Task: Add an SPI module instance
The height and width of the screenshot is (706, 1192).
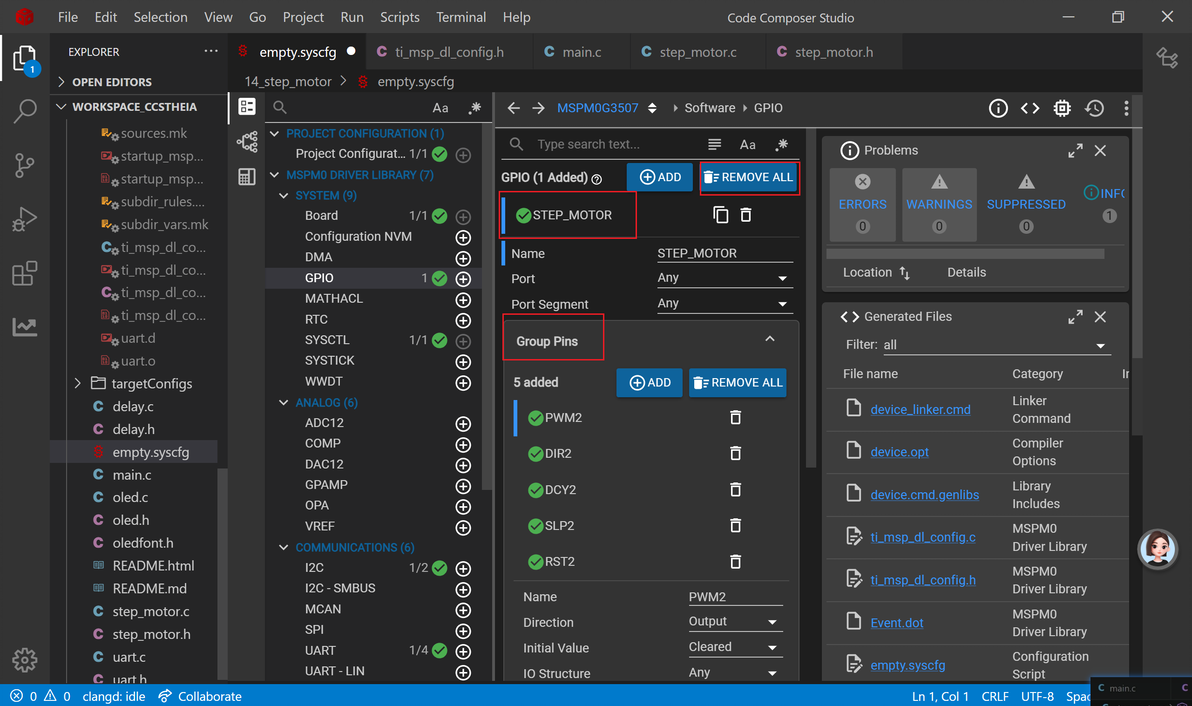Action: coord(463,630)
